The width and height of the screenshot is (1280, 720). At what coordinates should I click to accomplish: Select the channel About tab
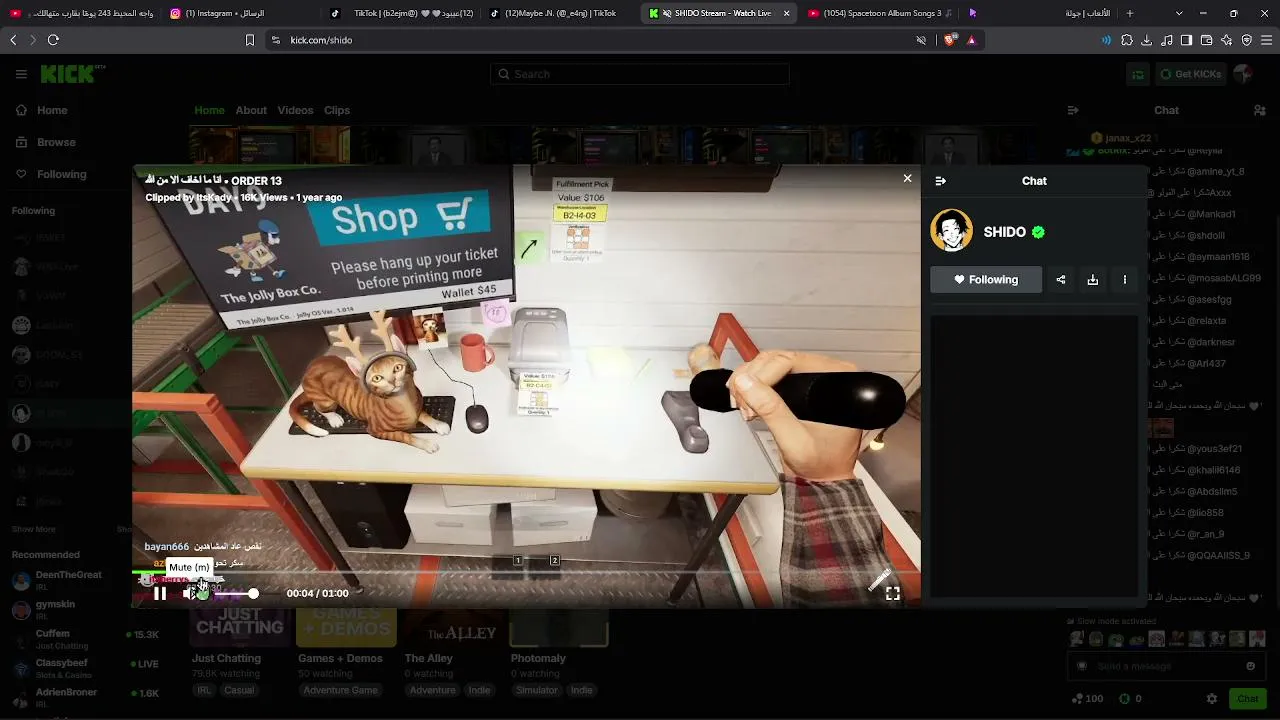coord(251,110)
